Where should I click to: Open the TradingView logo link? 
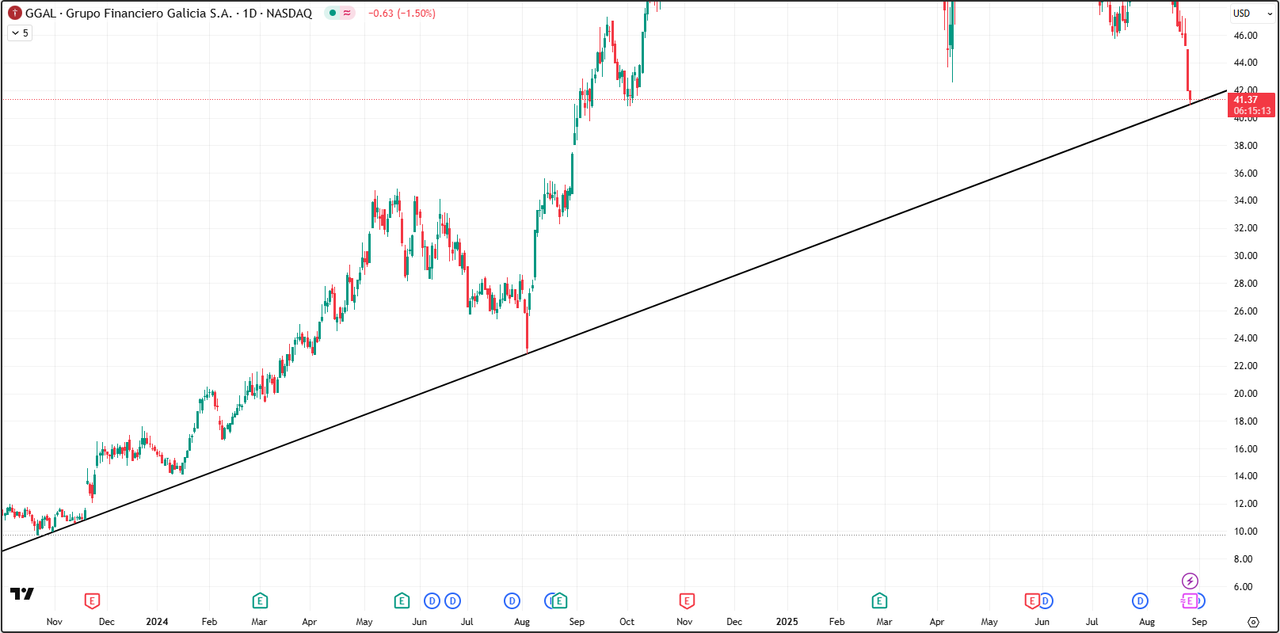(22, 594)
